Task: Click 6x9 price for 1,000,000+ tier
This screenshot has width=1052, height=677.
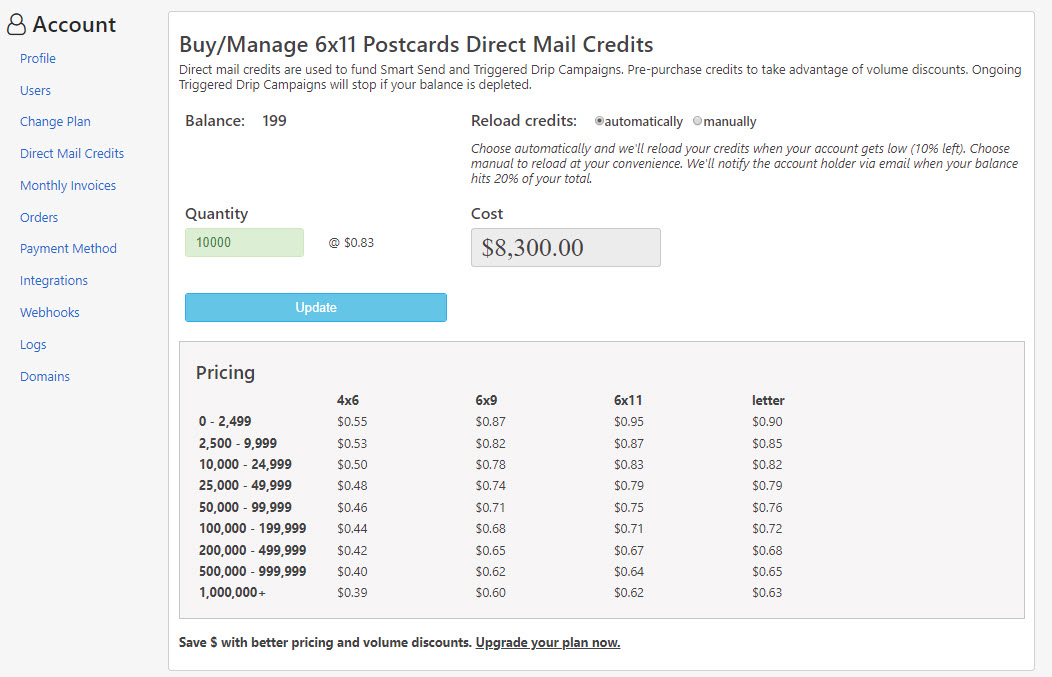Action: [x=490, y=592]
